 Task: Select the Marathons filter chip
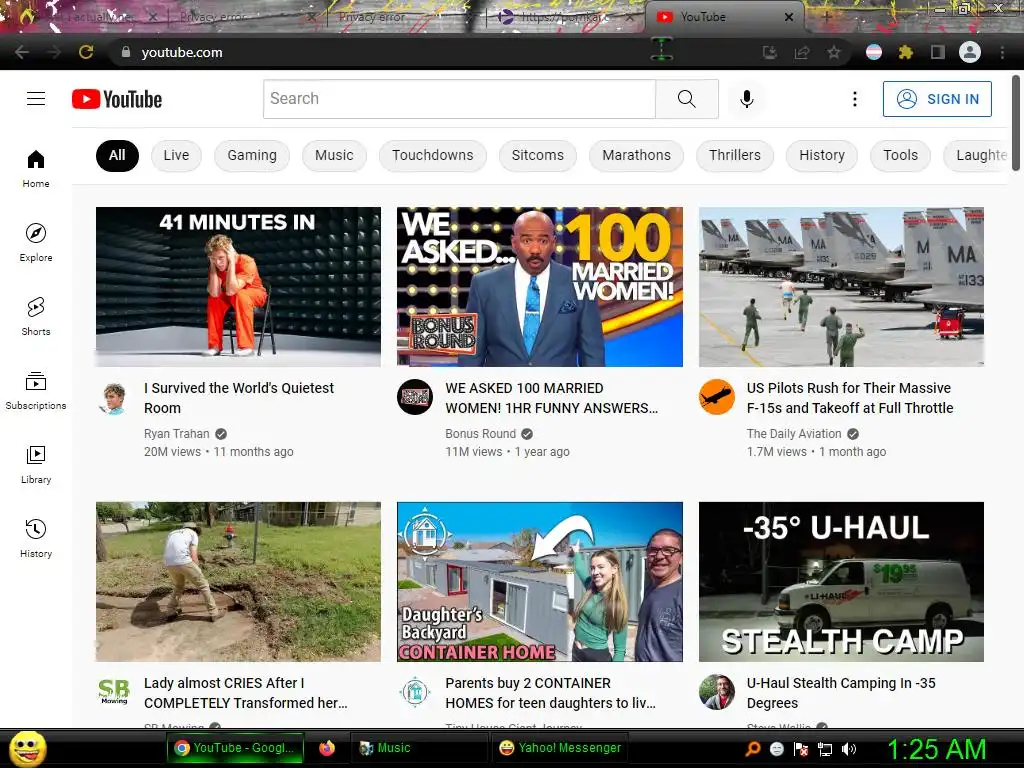(636, 155)
